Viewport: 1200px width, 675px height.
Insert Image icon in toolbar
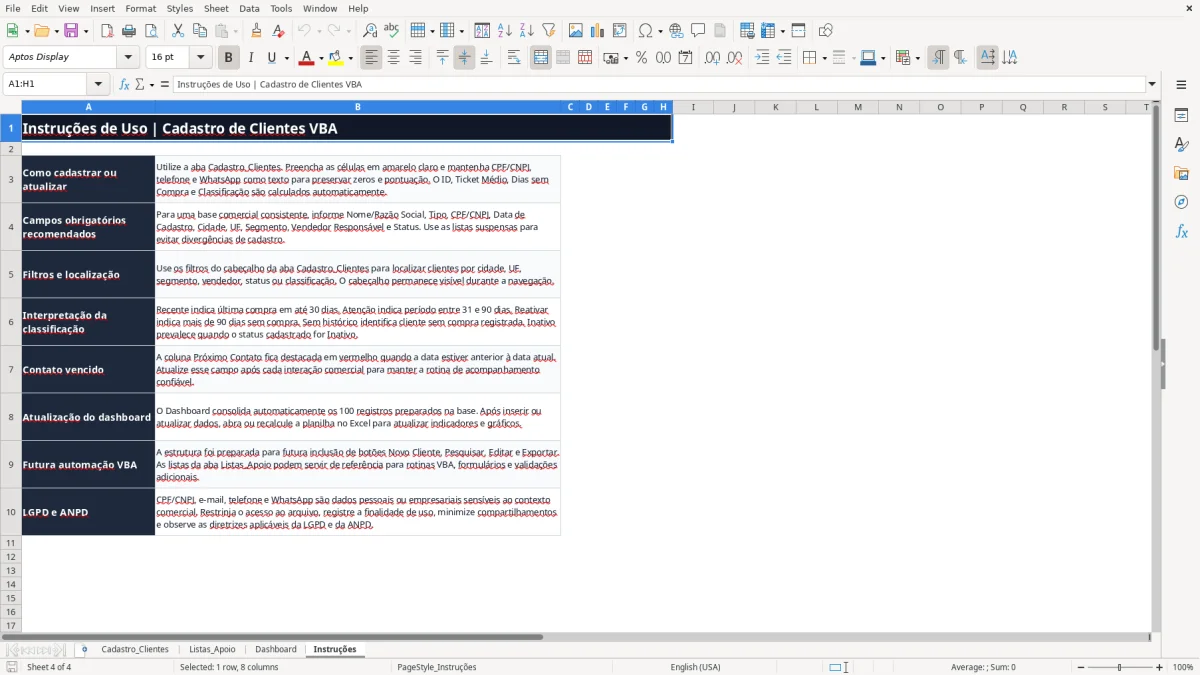pos(576,31)
